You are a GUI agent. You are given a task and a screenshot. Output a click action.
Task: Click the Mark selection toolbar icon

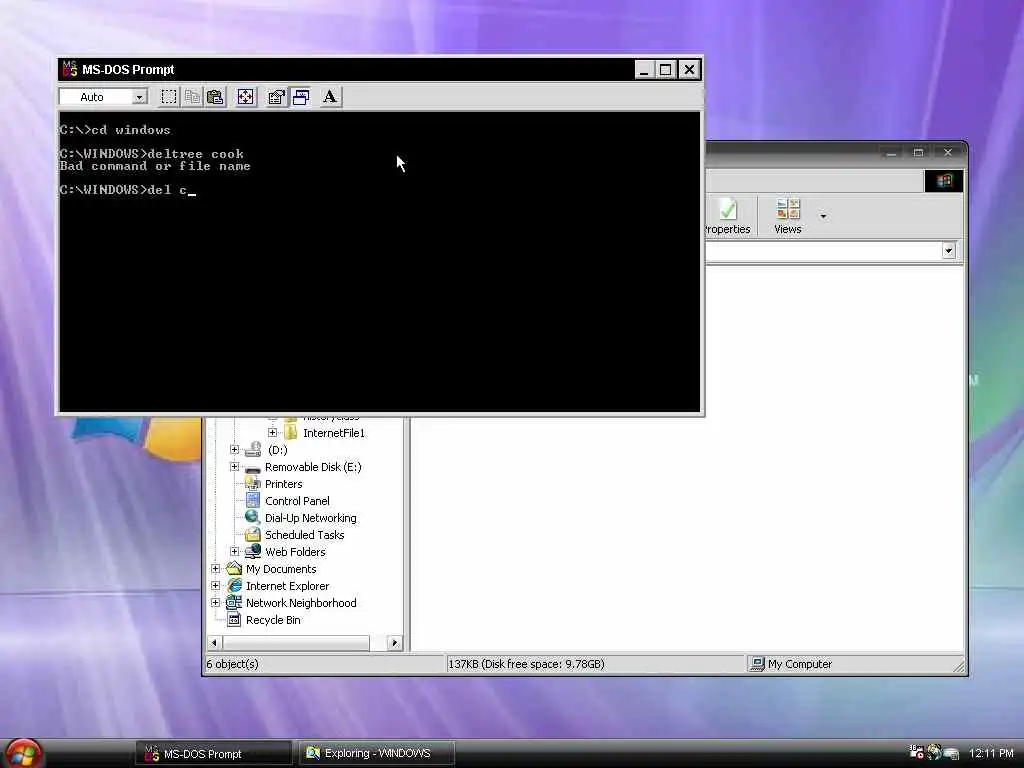point(168,97)
